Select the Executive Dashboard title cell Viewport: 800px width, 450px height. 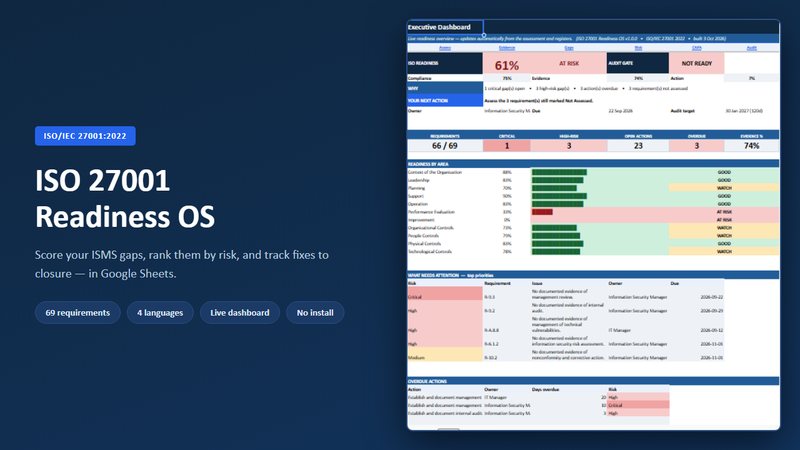coord(445,27)
